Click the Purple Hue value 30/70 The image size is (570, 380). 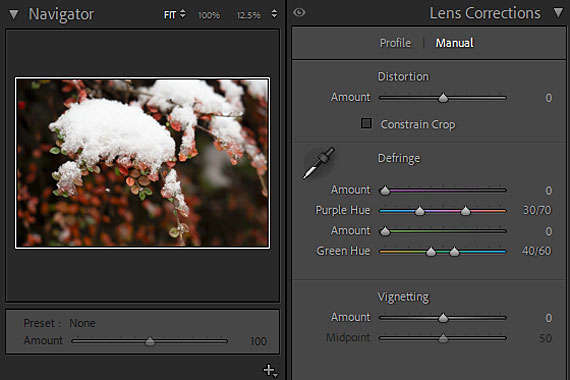537,210
